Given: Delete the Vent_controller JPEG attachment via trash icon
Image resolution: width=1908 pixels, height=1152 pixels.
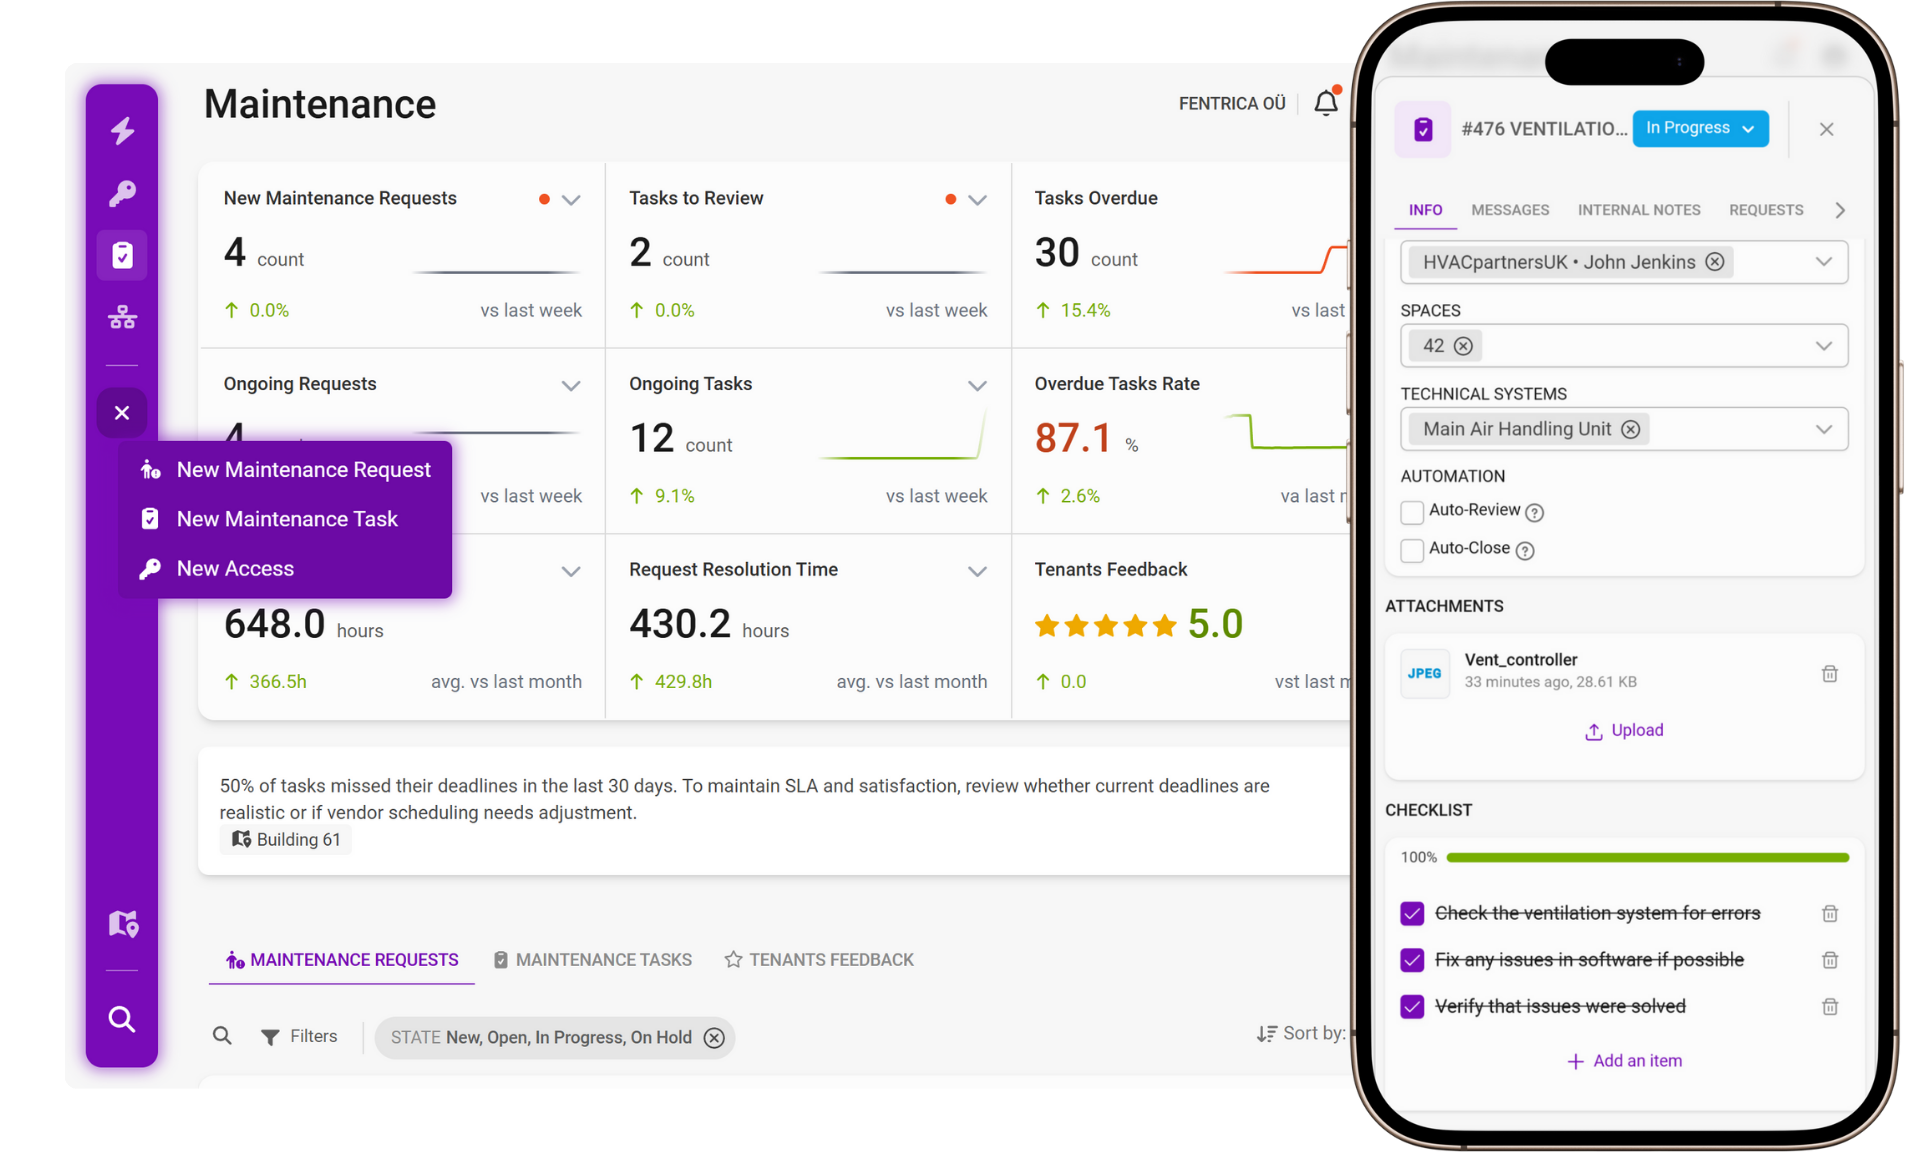Looking at the screenshot, I should pyautogui.click(x=1830, y=673).
